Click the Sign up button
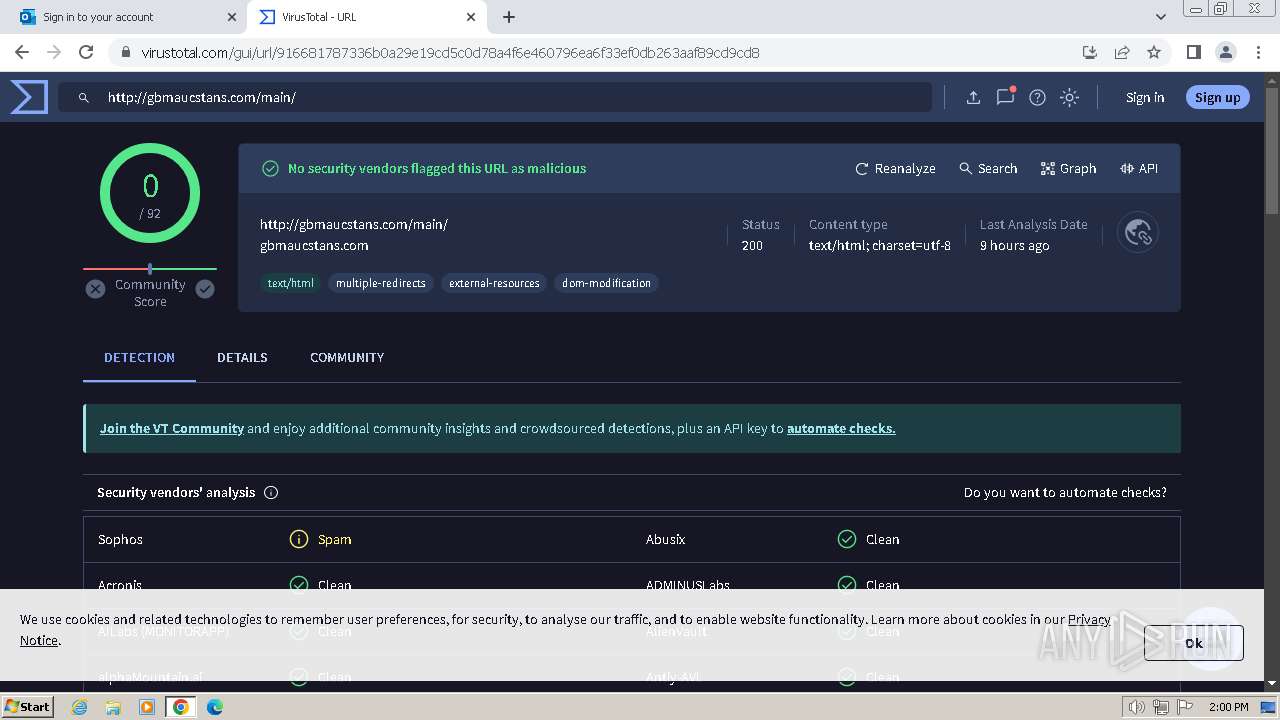Screen dimensions: 1280x720 (x=1217, y=97)
